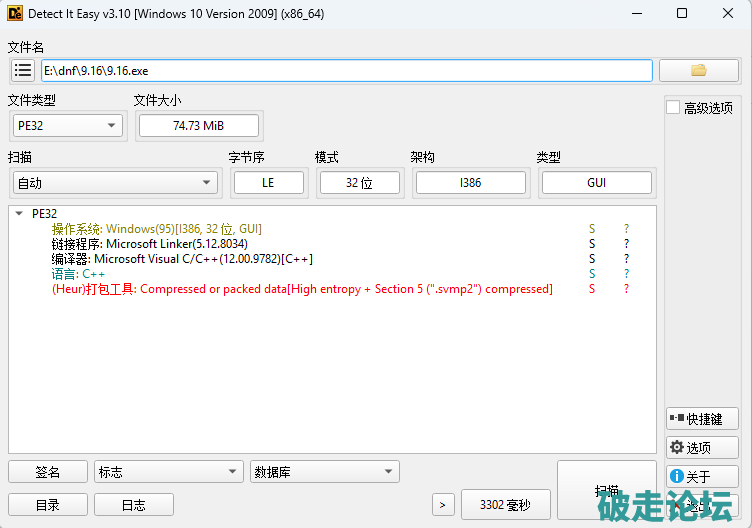Click the S link on the 操作系统 row
This screenshot has width=752, height=528.
592,229
